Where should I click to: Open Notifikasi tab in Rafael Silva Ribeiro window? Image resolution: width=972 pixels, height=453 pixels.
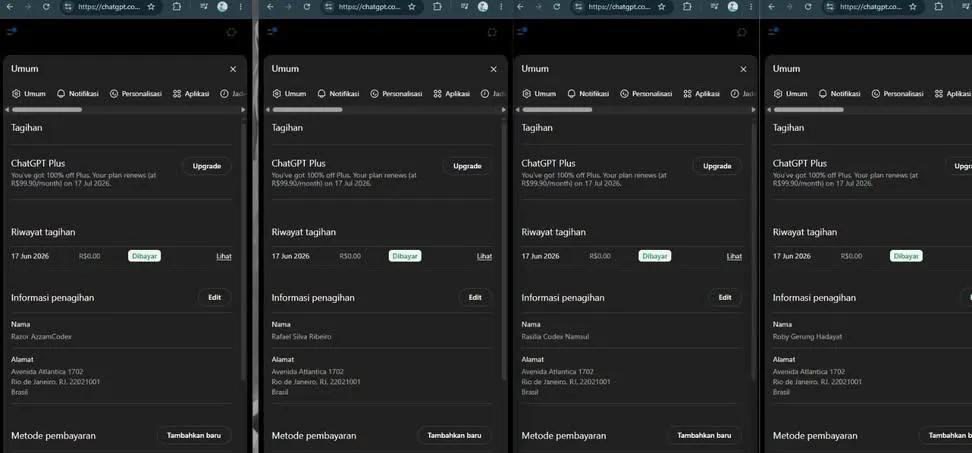coord(338,94)
